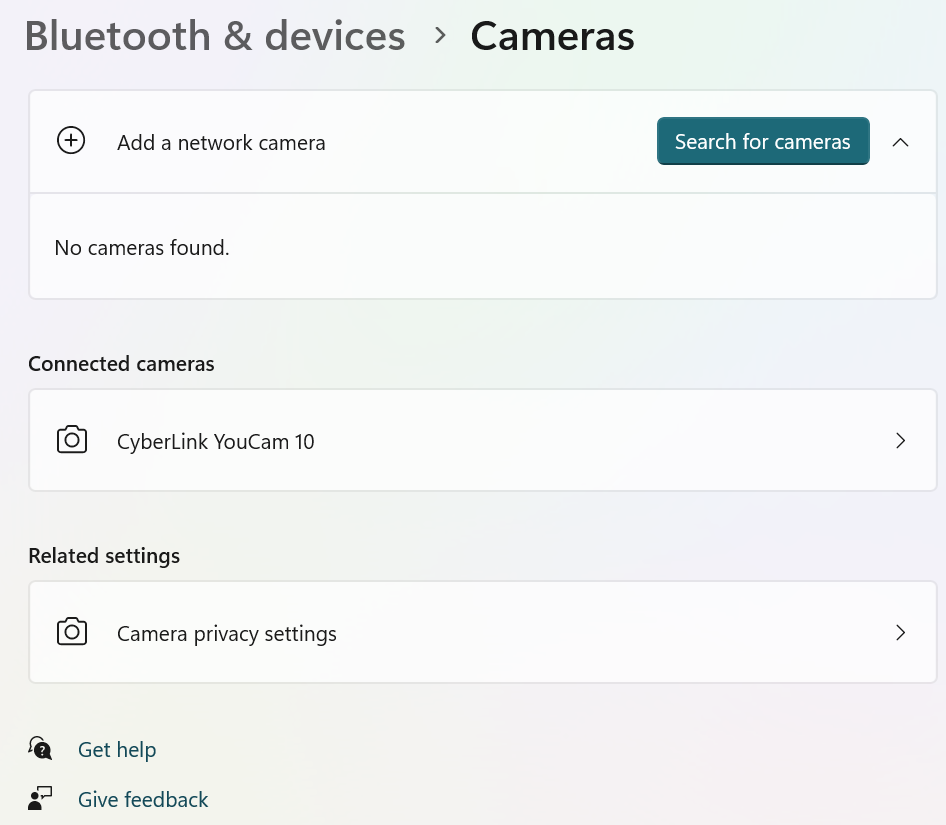Click the Give feedback person icon
Image resolution: width=946 pixels, height=825 pixels.
pos(40,798)
